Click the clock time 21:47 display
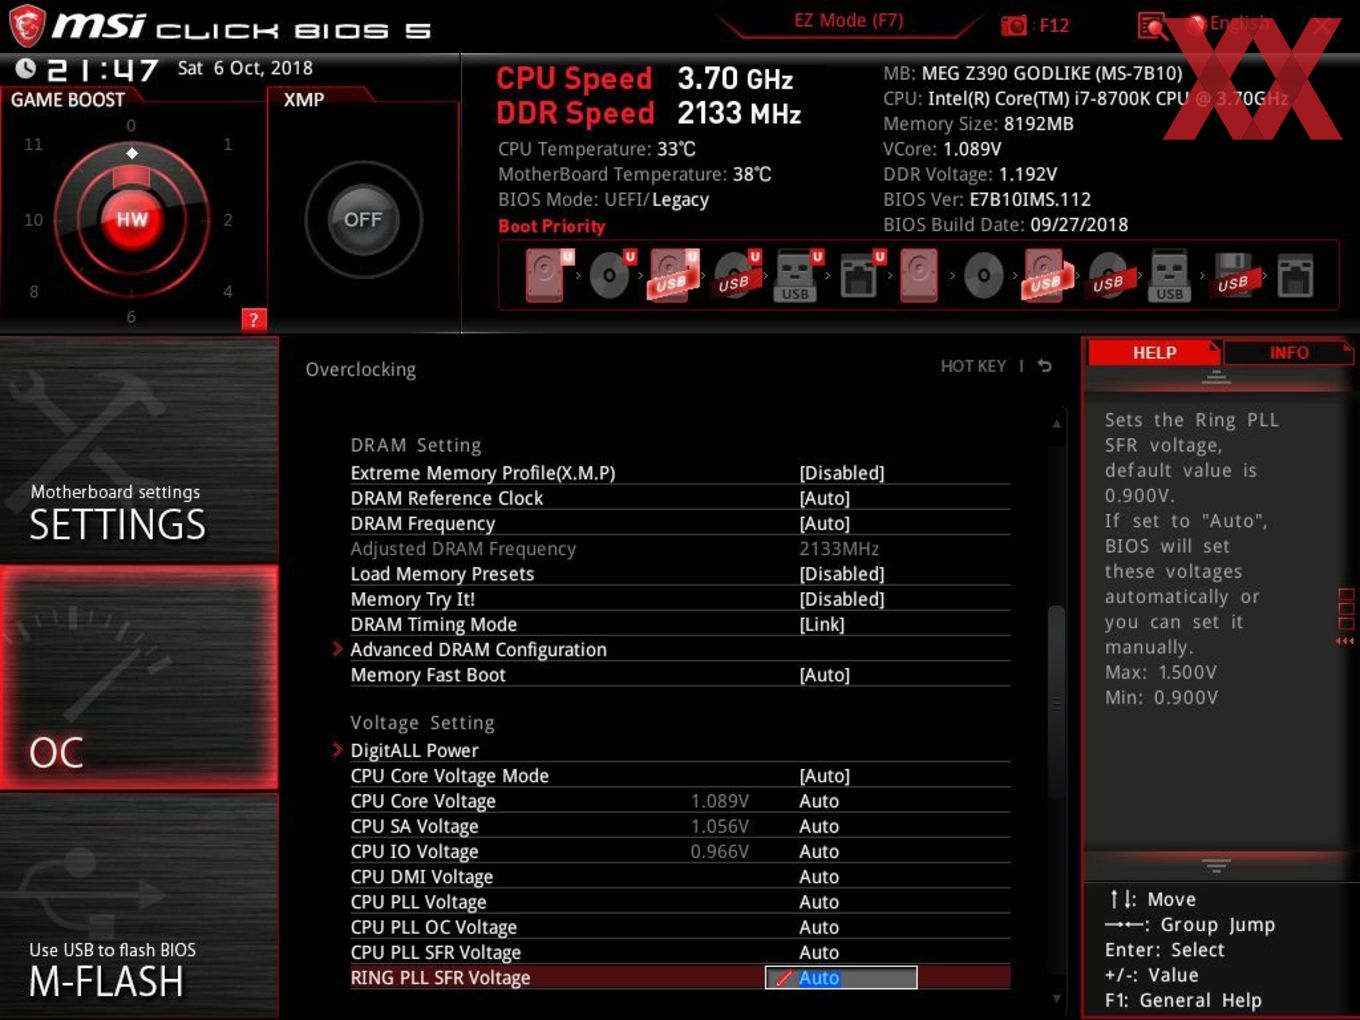This screenshot has height=1020, width=1360. (102, 69)
